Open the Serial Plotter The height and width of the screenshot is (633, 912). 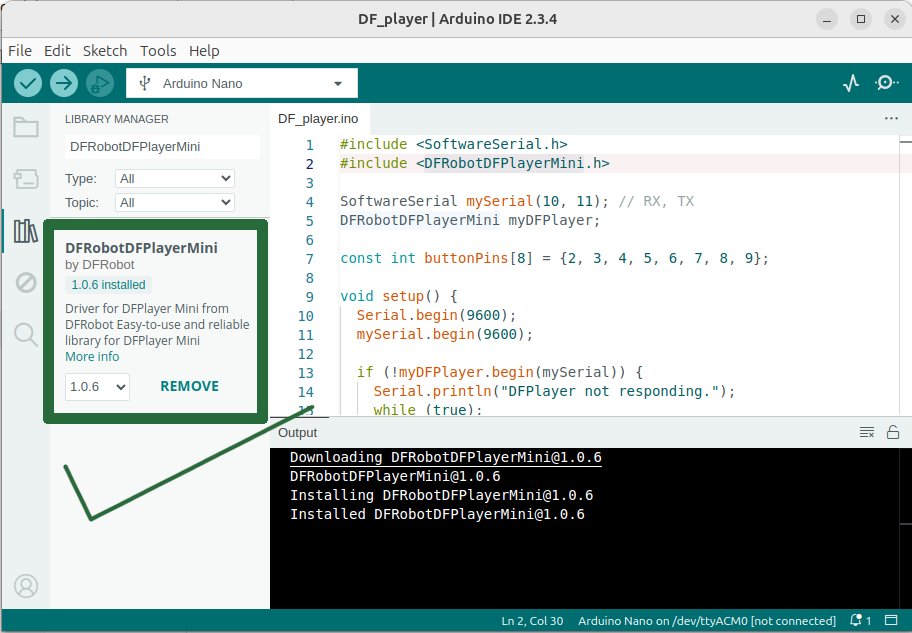(851, 84)
